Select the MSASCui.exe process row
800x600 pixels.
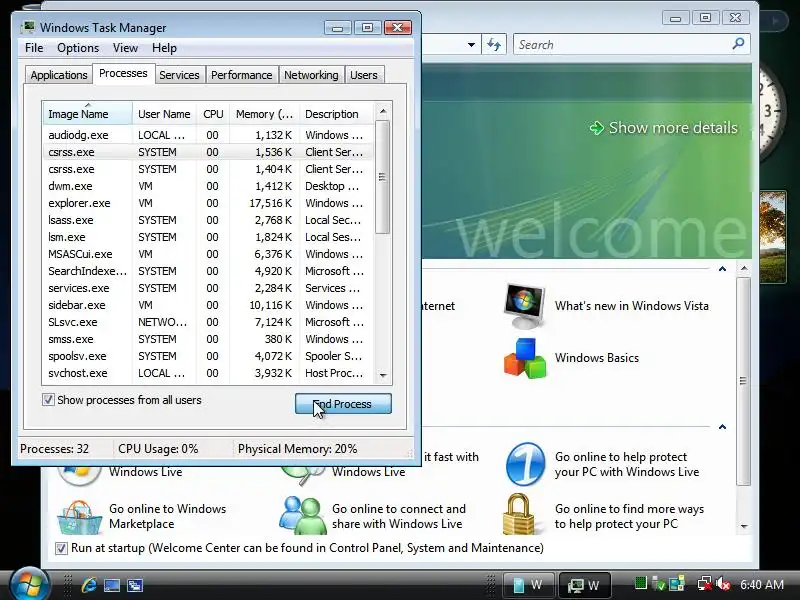pos(208,254)
